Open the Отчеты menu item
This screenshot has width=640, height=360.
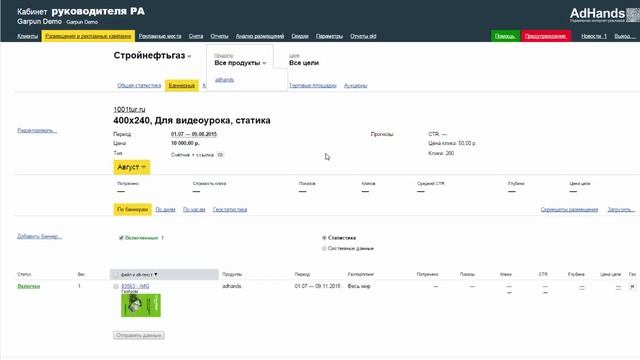(x=219, y=36)
